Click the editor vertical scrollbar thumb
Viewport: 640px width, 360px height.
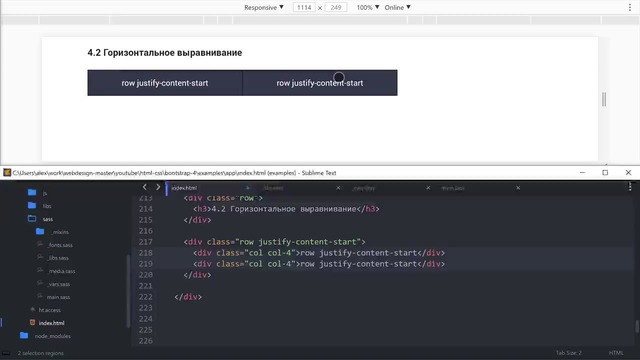point(636,326)
